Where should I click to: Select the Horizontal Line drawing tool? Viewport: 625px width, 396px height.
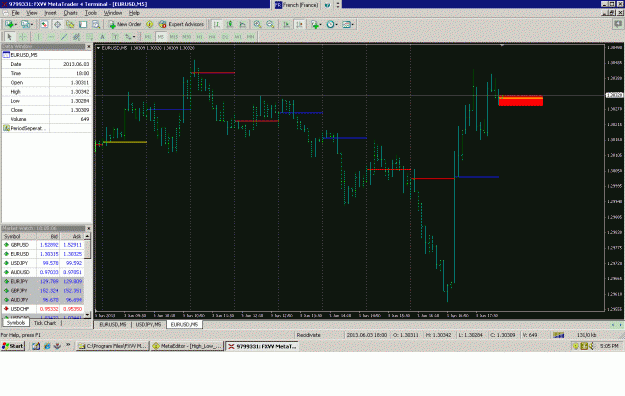[51, 37]
